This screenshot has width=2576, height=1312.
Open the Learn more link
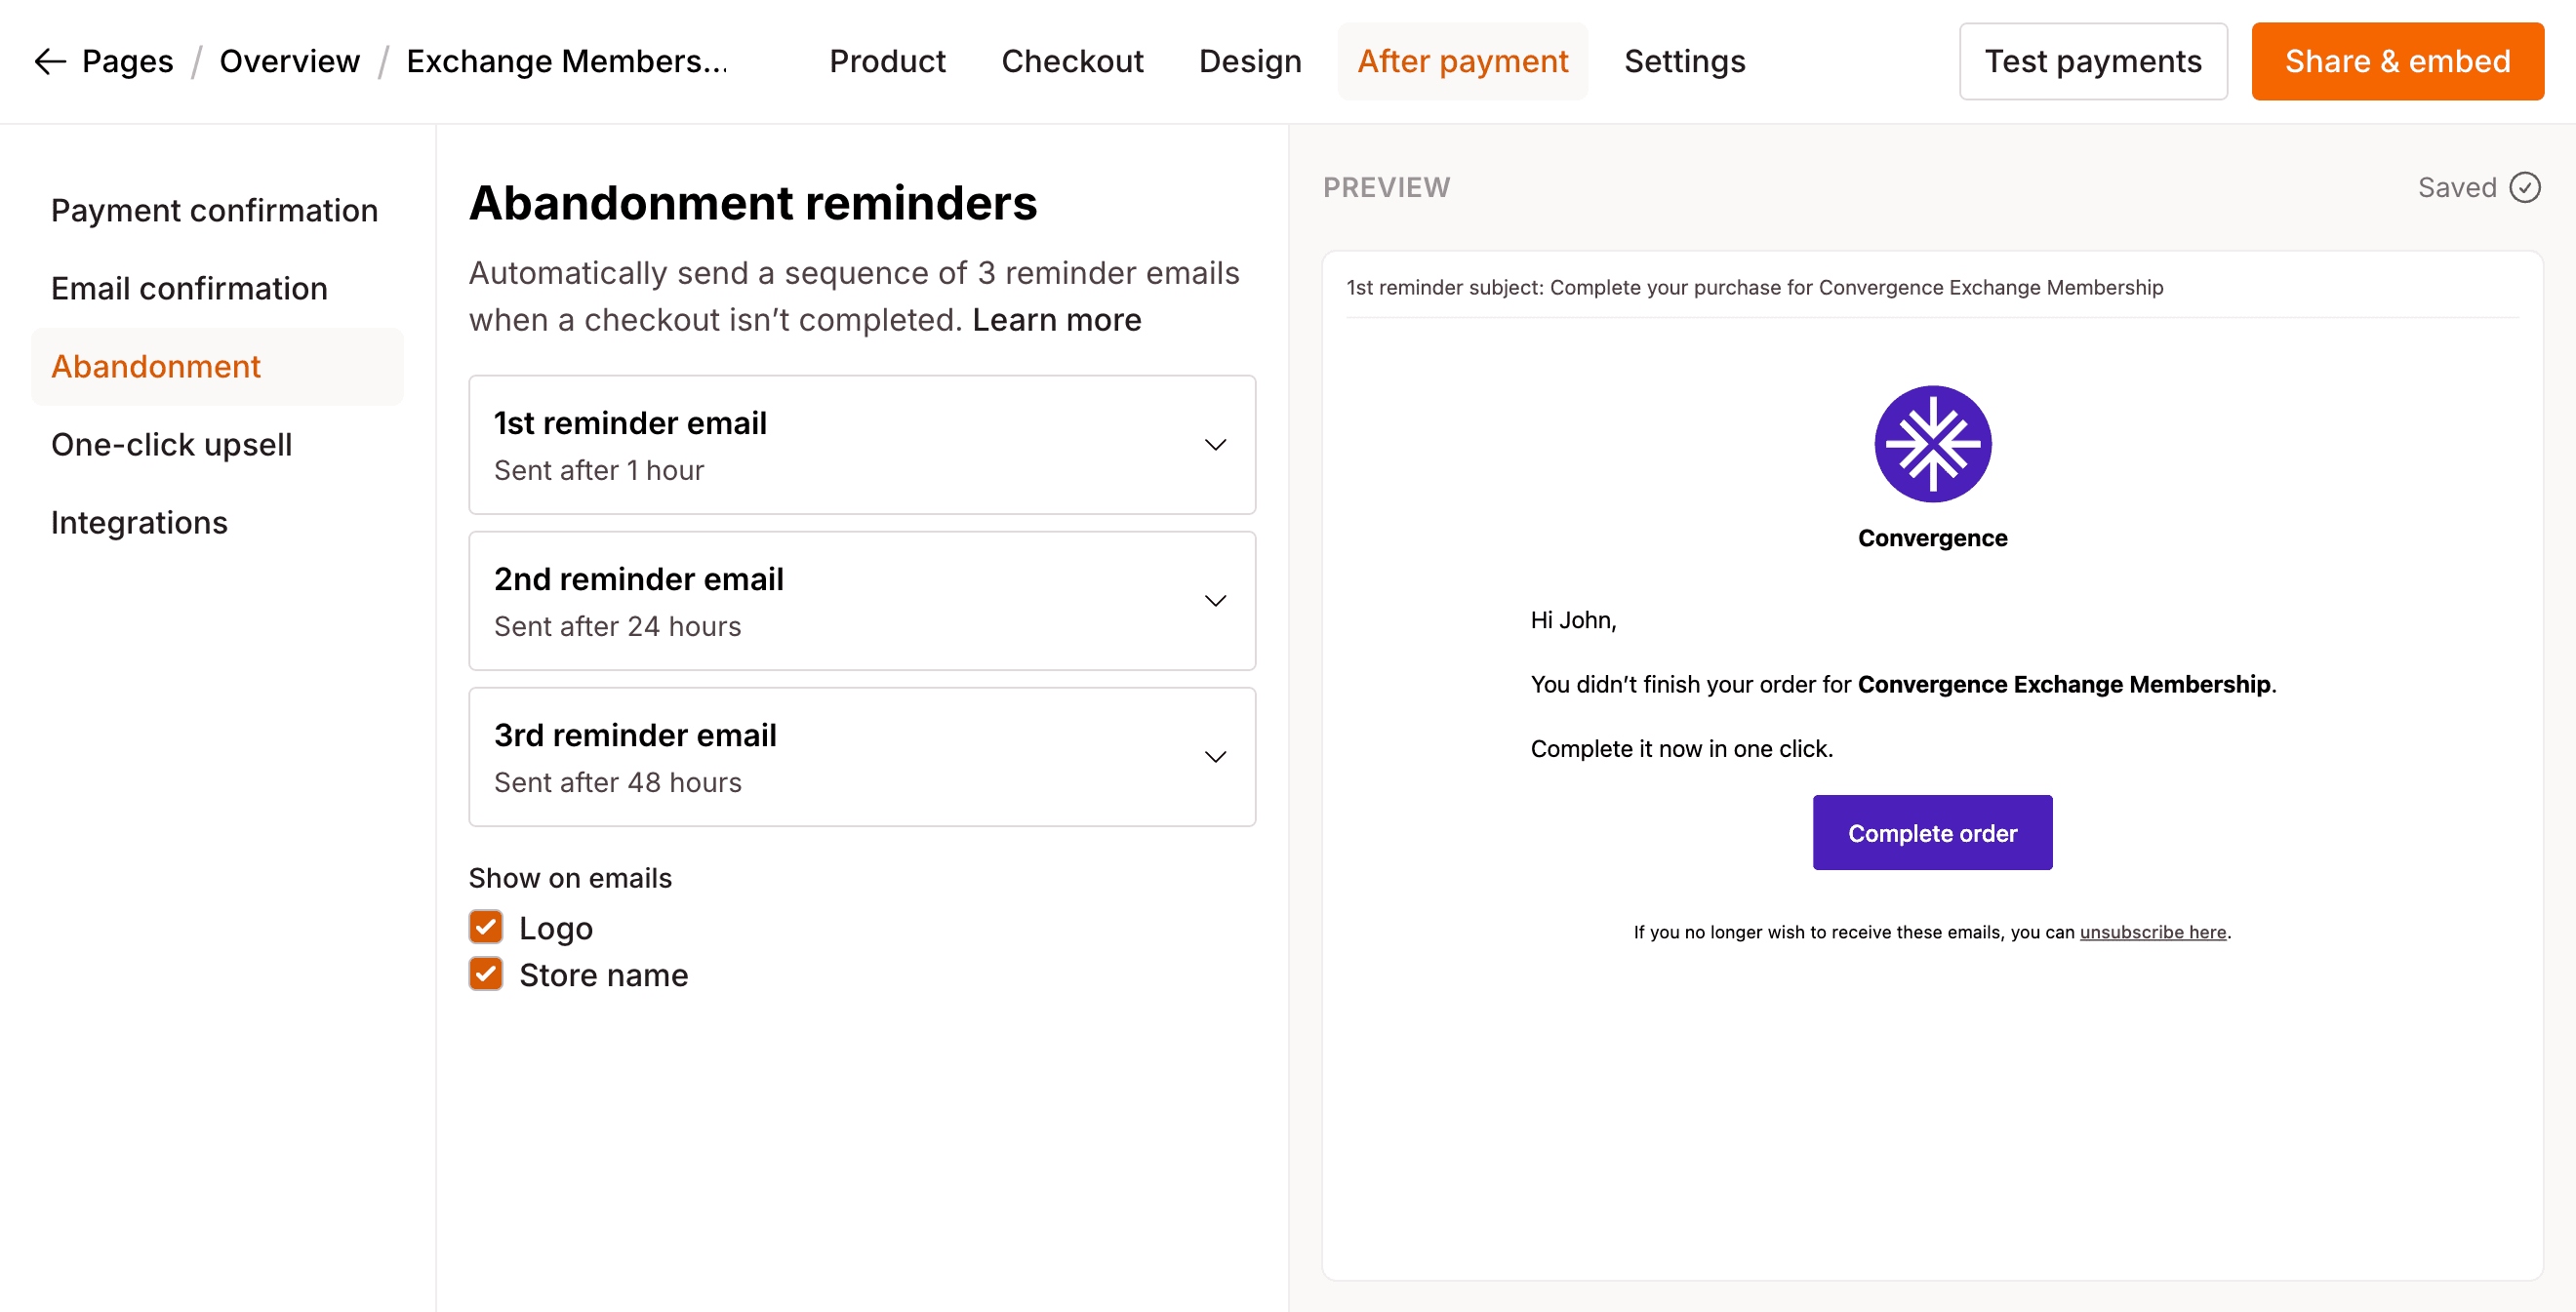(x=1056, y=320)
